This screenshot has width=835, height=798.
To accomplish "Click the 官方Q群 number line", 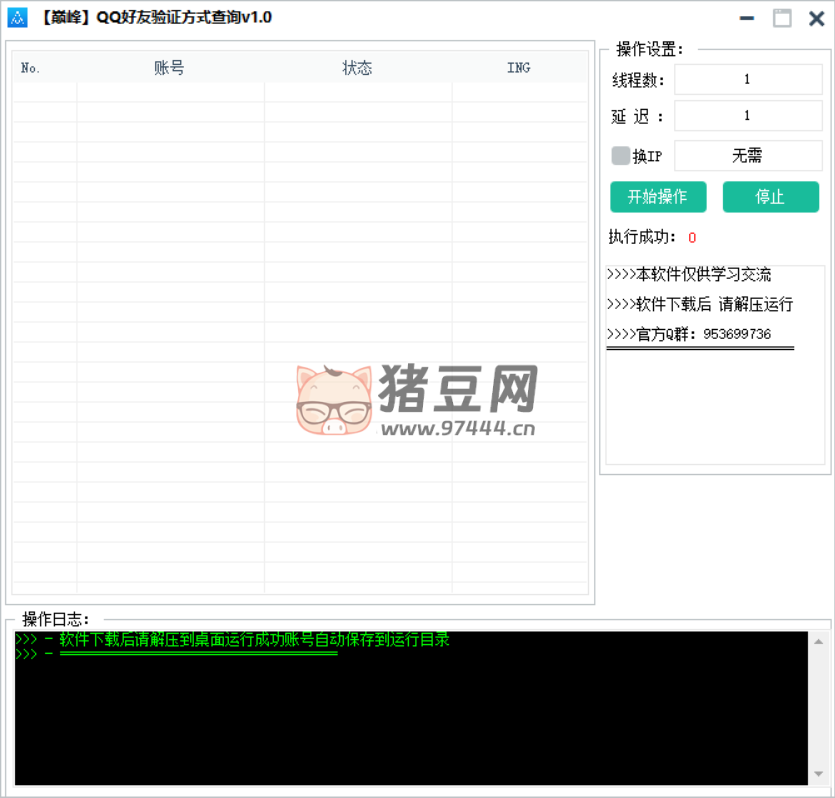I will click(689, 334).
